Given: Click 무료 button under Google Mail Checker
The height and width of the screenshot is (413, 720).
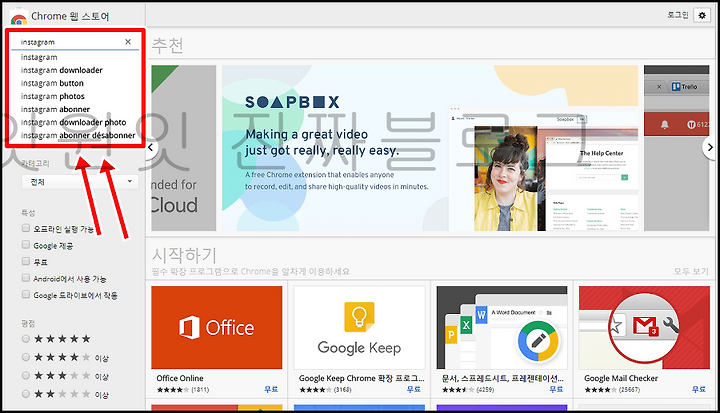Looking at the screenshot, I should pos(699,389).
